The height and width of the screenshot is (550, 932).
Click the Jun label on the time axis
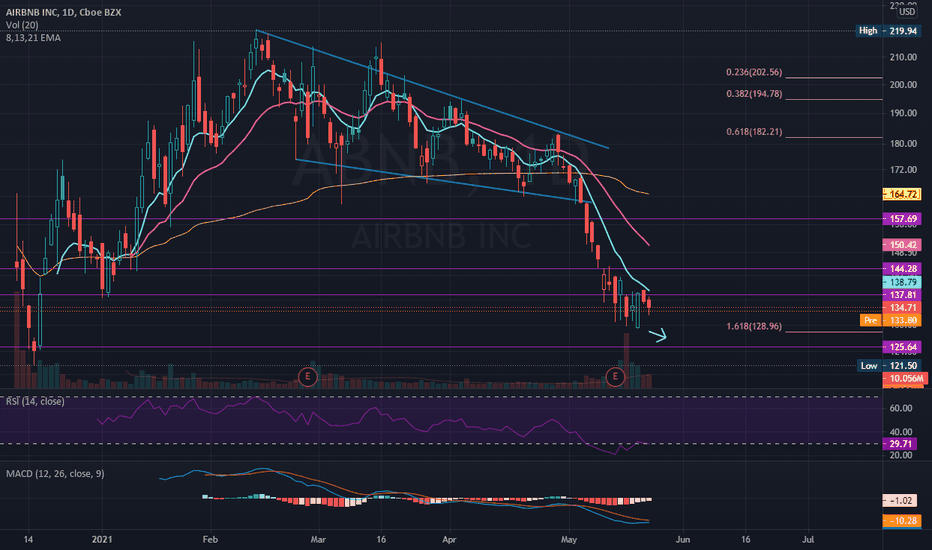pyautogui.click(x=683, y=539)
